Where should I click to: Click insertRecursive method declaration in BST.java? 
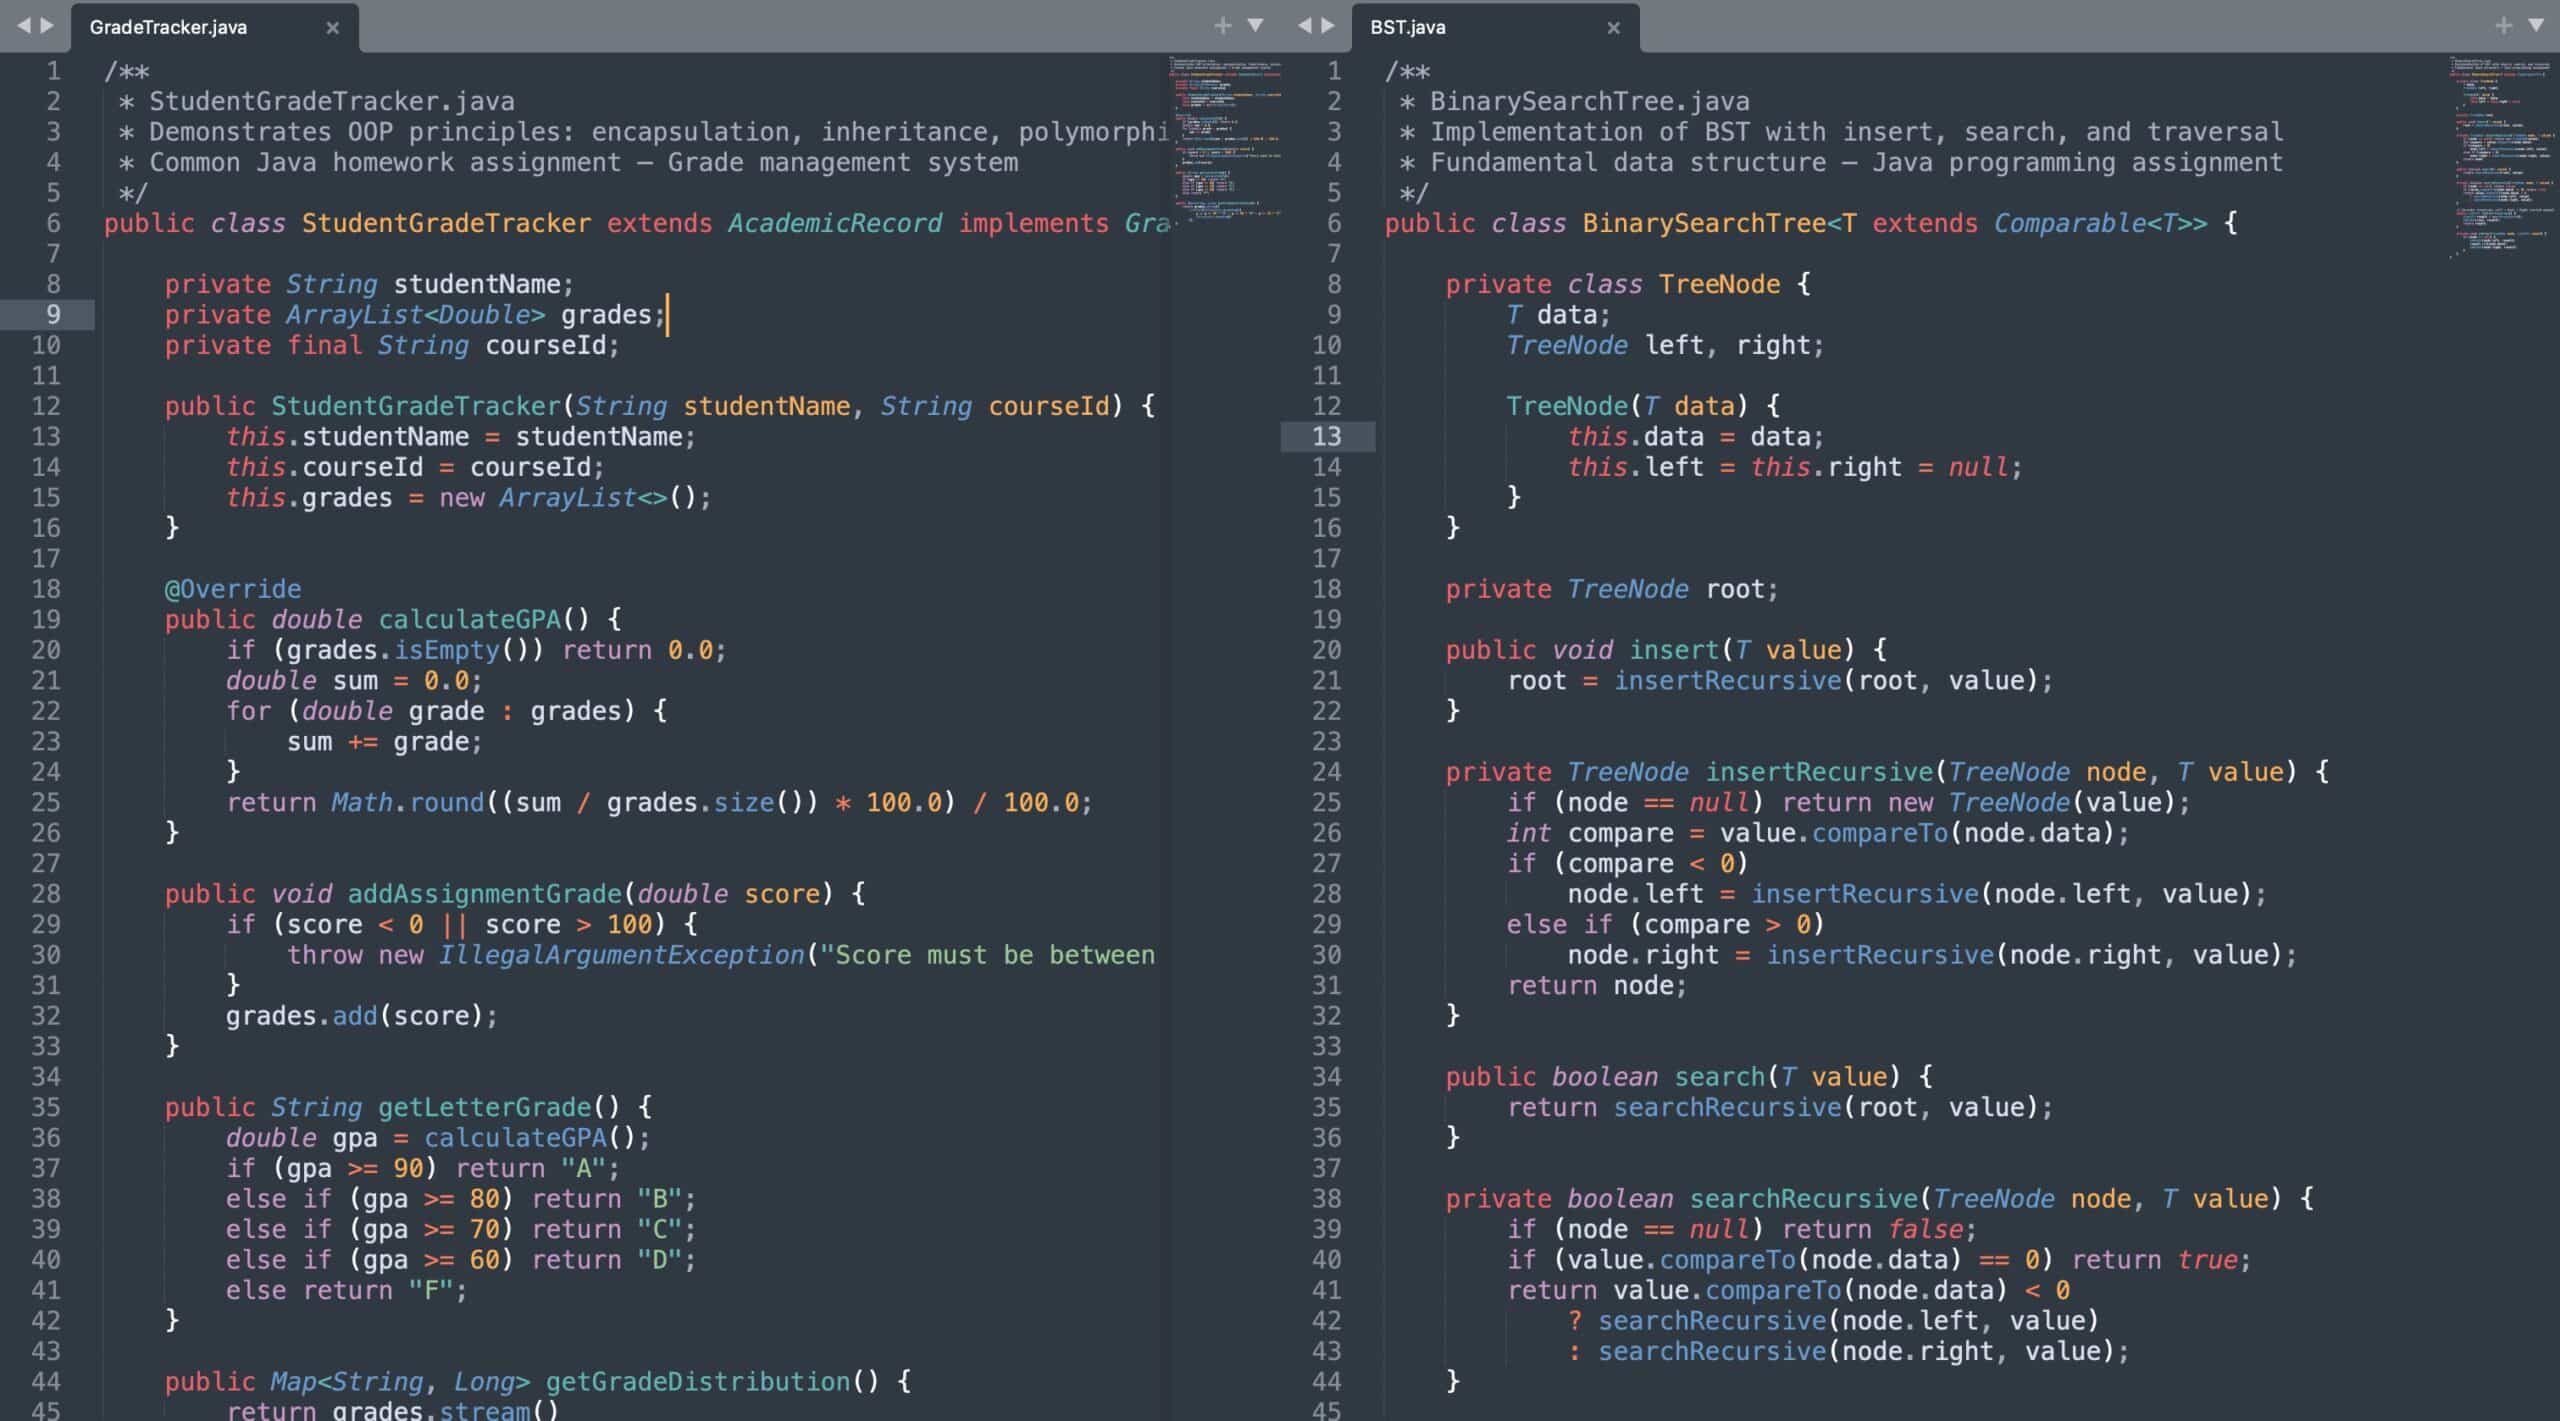[1819, 772]
